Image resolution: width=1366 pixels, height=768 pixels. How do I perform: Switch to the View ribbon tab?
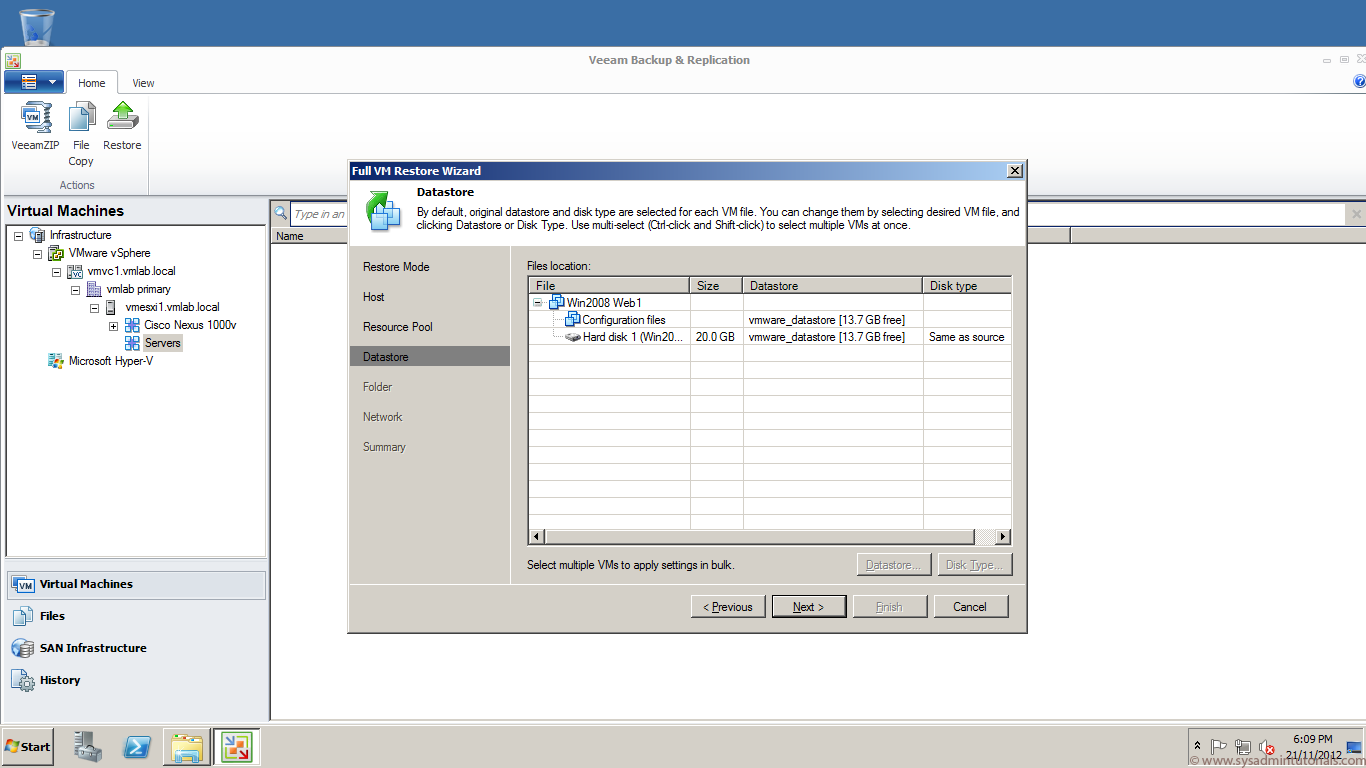click(x=143, y=83)
